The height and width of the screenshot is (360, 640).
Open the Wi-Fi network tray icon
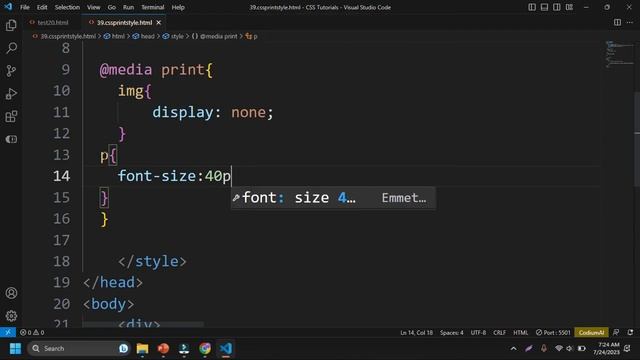(559, 349)
